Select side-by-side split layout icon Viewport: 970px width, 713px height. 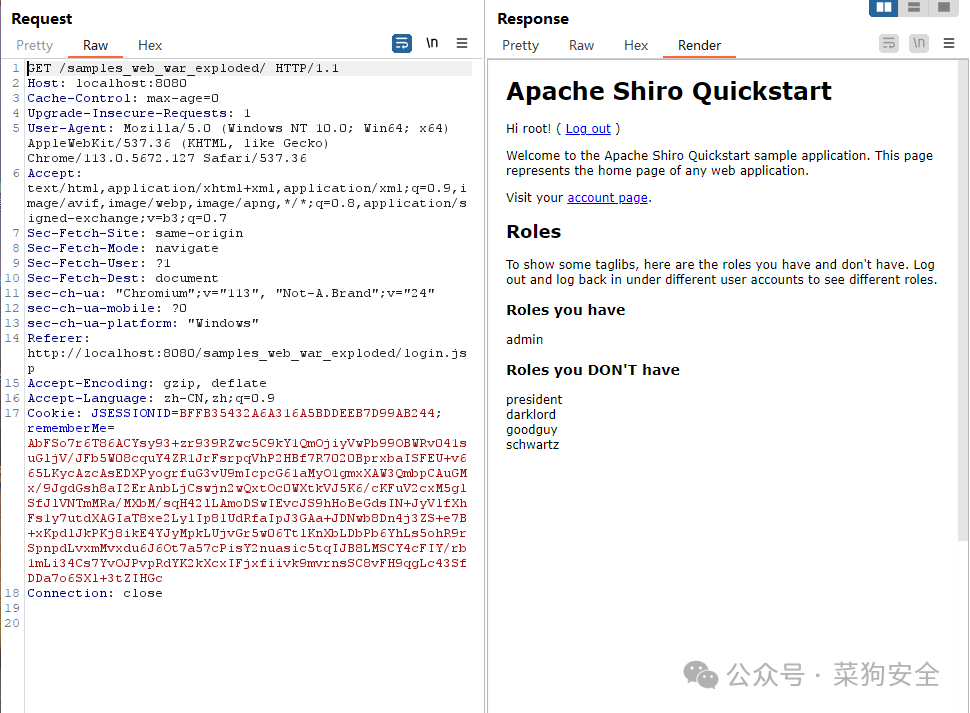pos(883,7)
